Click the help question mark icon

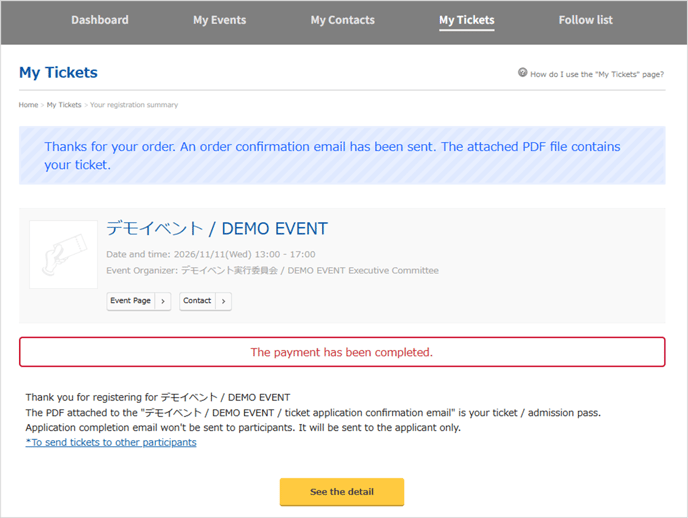(522, 73)
